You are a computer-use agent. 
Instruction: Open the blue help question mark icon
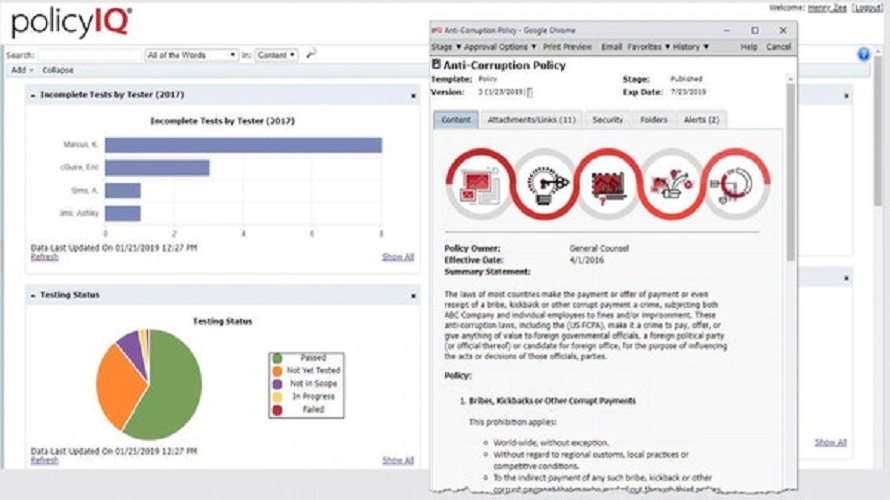pyautogui.click(x=863, y=54)
